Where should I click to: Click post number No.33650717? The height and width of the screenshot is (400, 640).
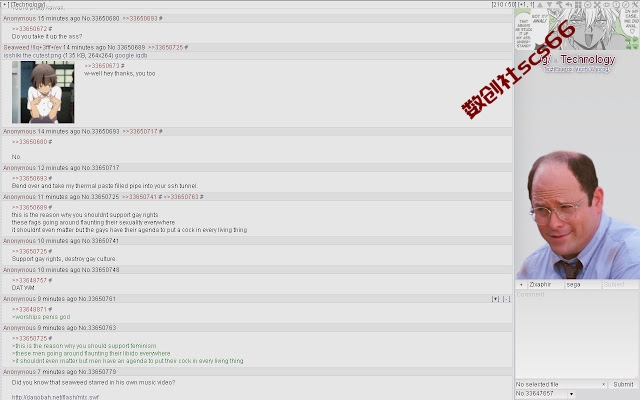100,168
